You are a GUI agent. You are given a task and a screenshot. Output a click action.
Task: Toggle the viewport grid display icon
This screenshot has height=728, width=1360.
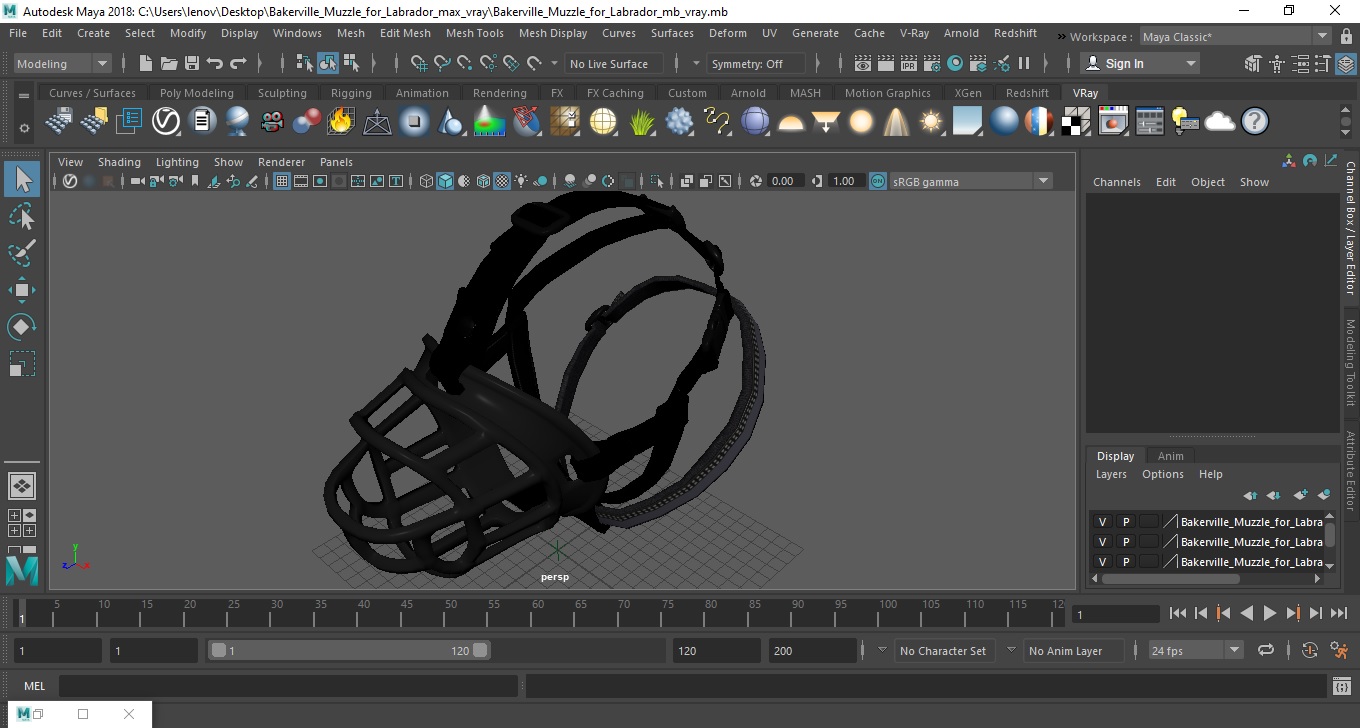(282, 181)
